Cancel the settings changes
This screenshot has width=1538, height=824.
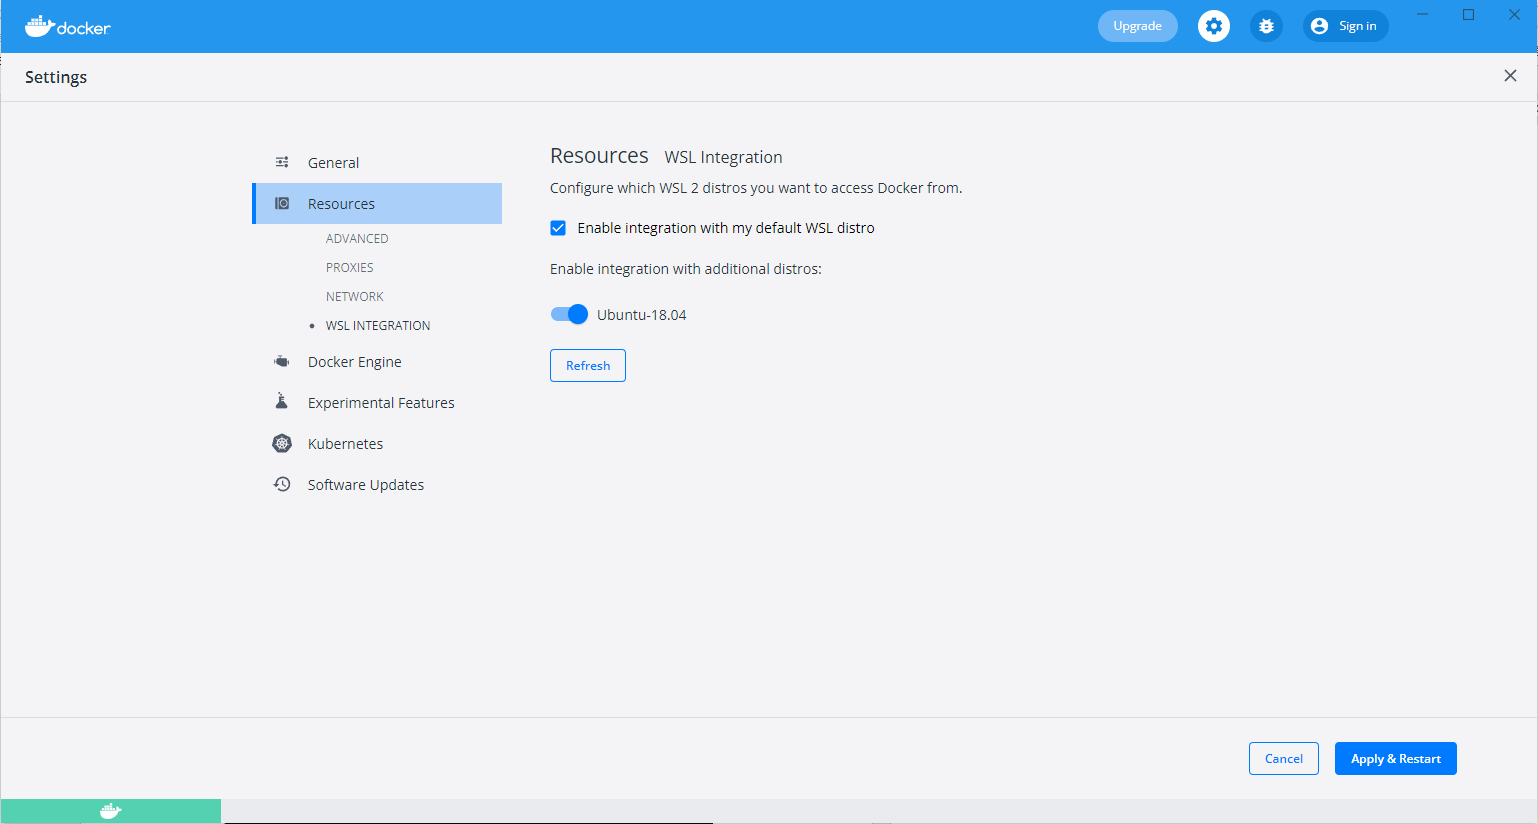1284,758
